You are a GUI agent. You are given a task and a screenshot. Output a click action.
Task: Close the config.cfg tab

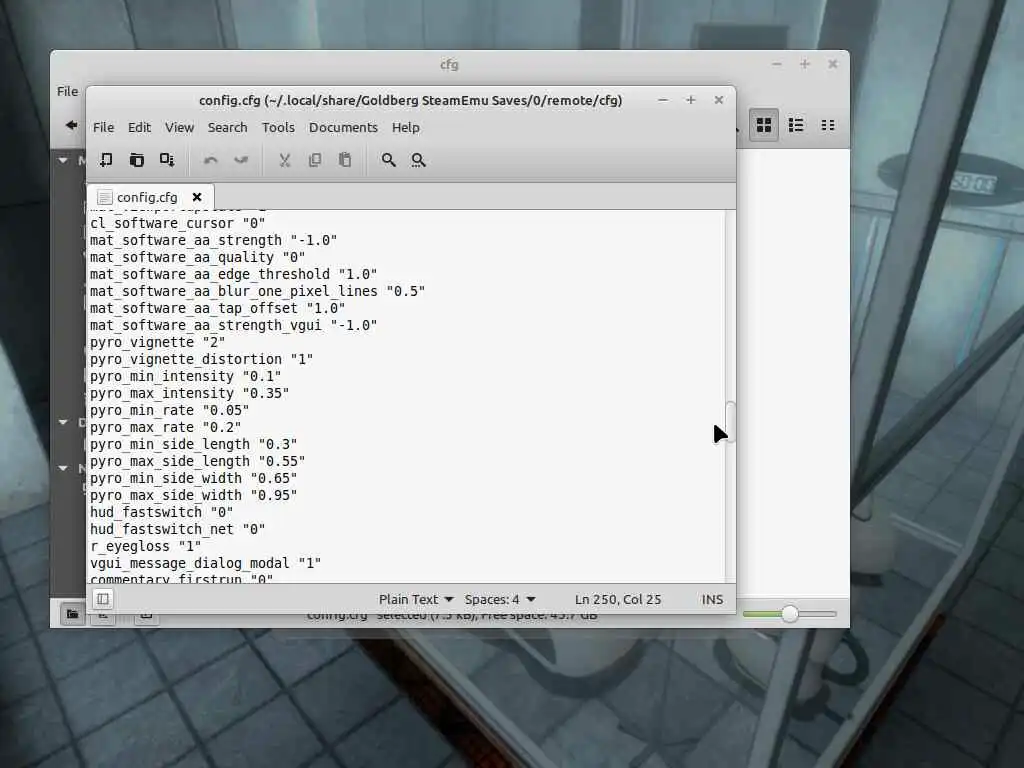coord(197,197)
